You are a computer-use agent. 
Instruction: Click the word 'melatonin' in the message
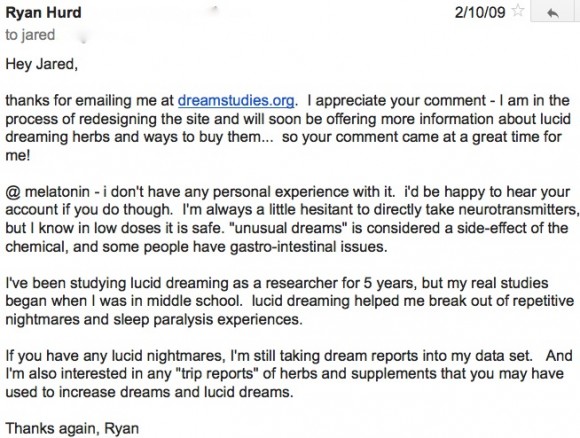pos(57,192)
